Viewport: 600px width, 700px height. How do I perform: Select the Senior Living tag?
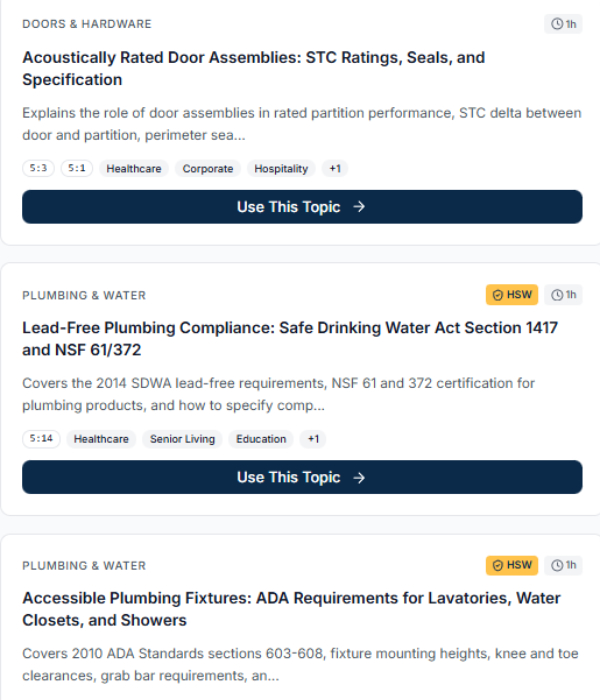183,439
